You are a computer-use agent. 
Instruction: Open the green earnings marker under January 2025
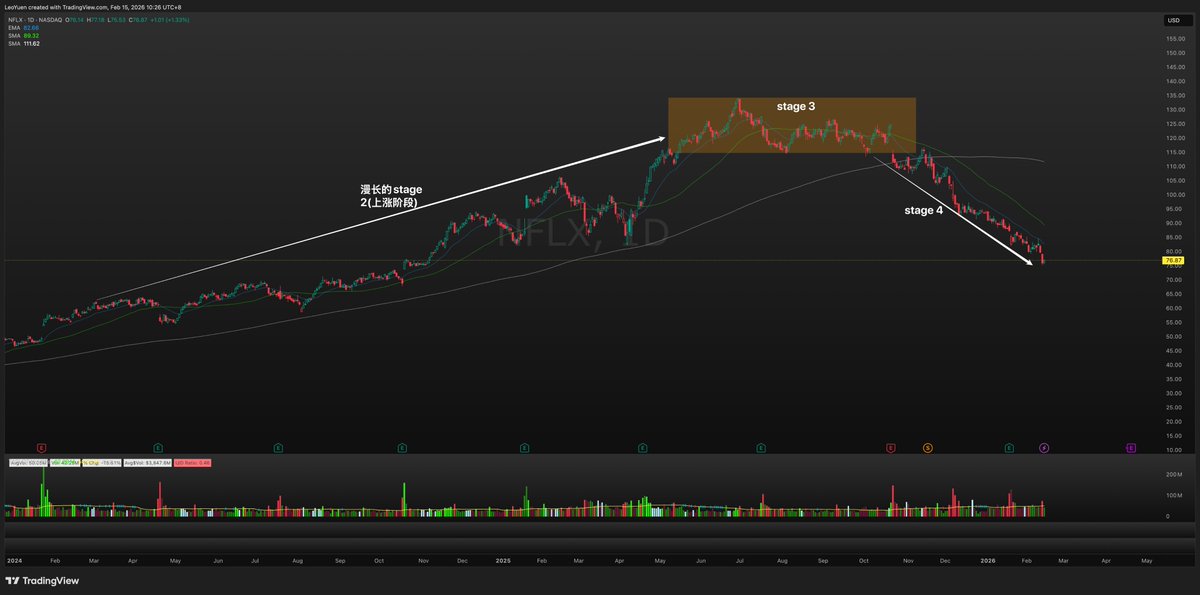(525, 448)
